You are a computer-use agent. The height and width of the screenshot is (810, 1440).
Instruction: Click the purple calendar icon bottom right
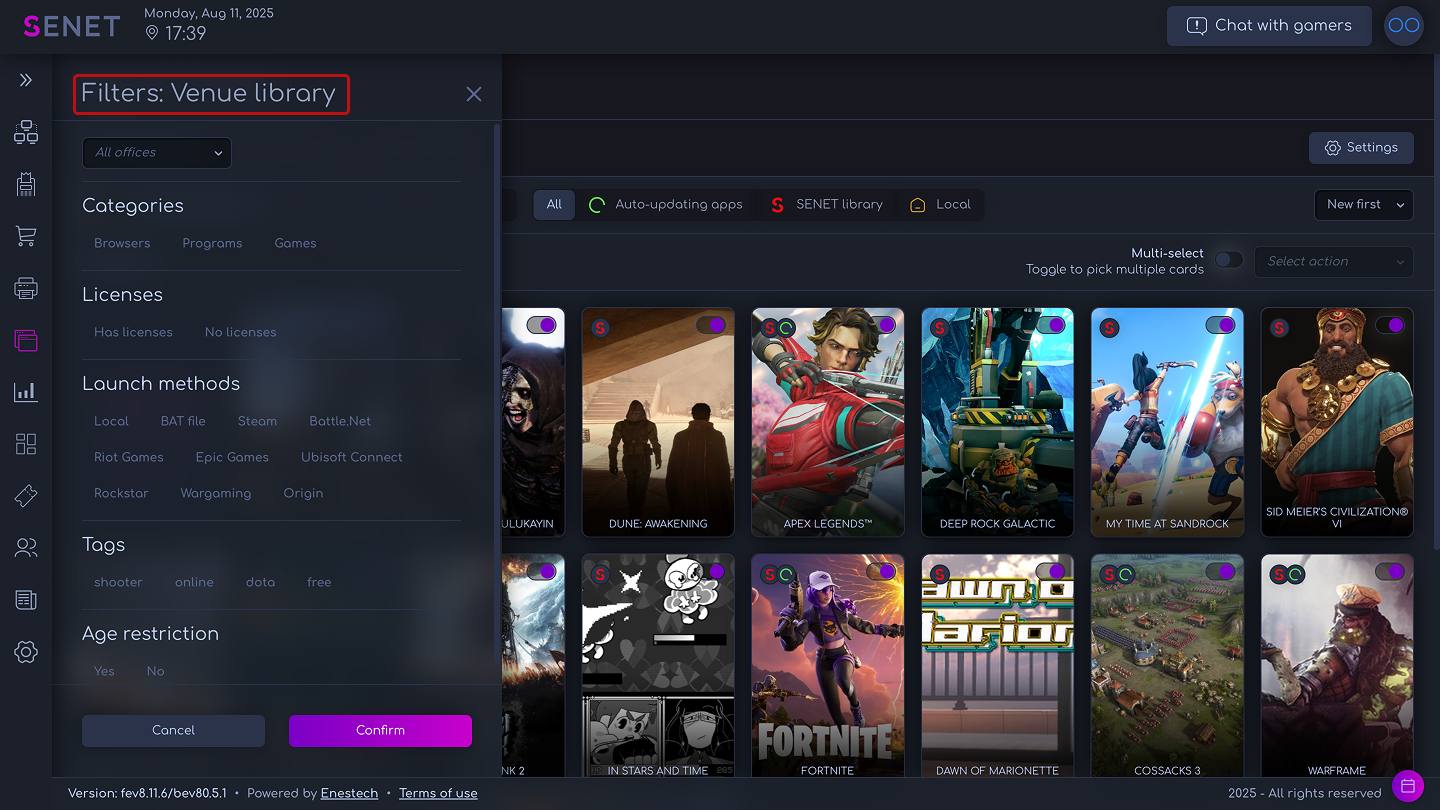[x=1407, y=785]
